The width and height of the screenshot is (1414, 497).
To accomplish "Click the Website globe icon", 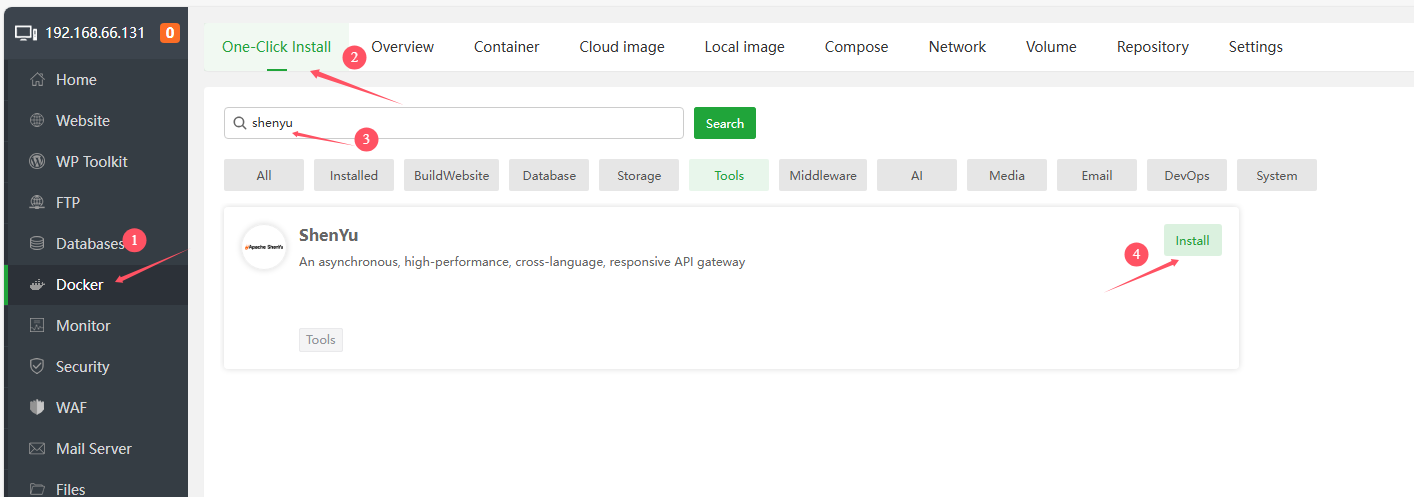I will [x=37, y=121].
